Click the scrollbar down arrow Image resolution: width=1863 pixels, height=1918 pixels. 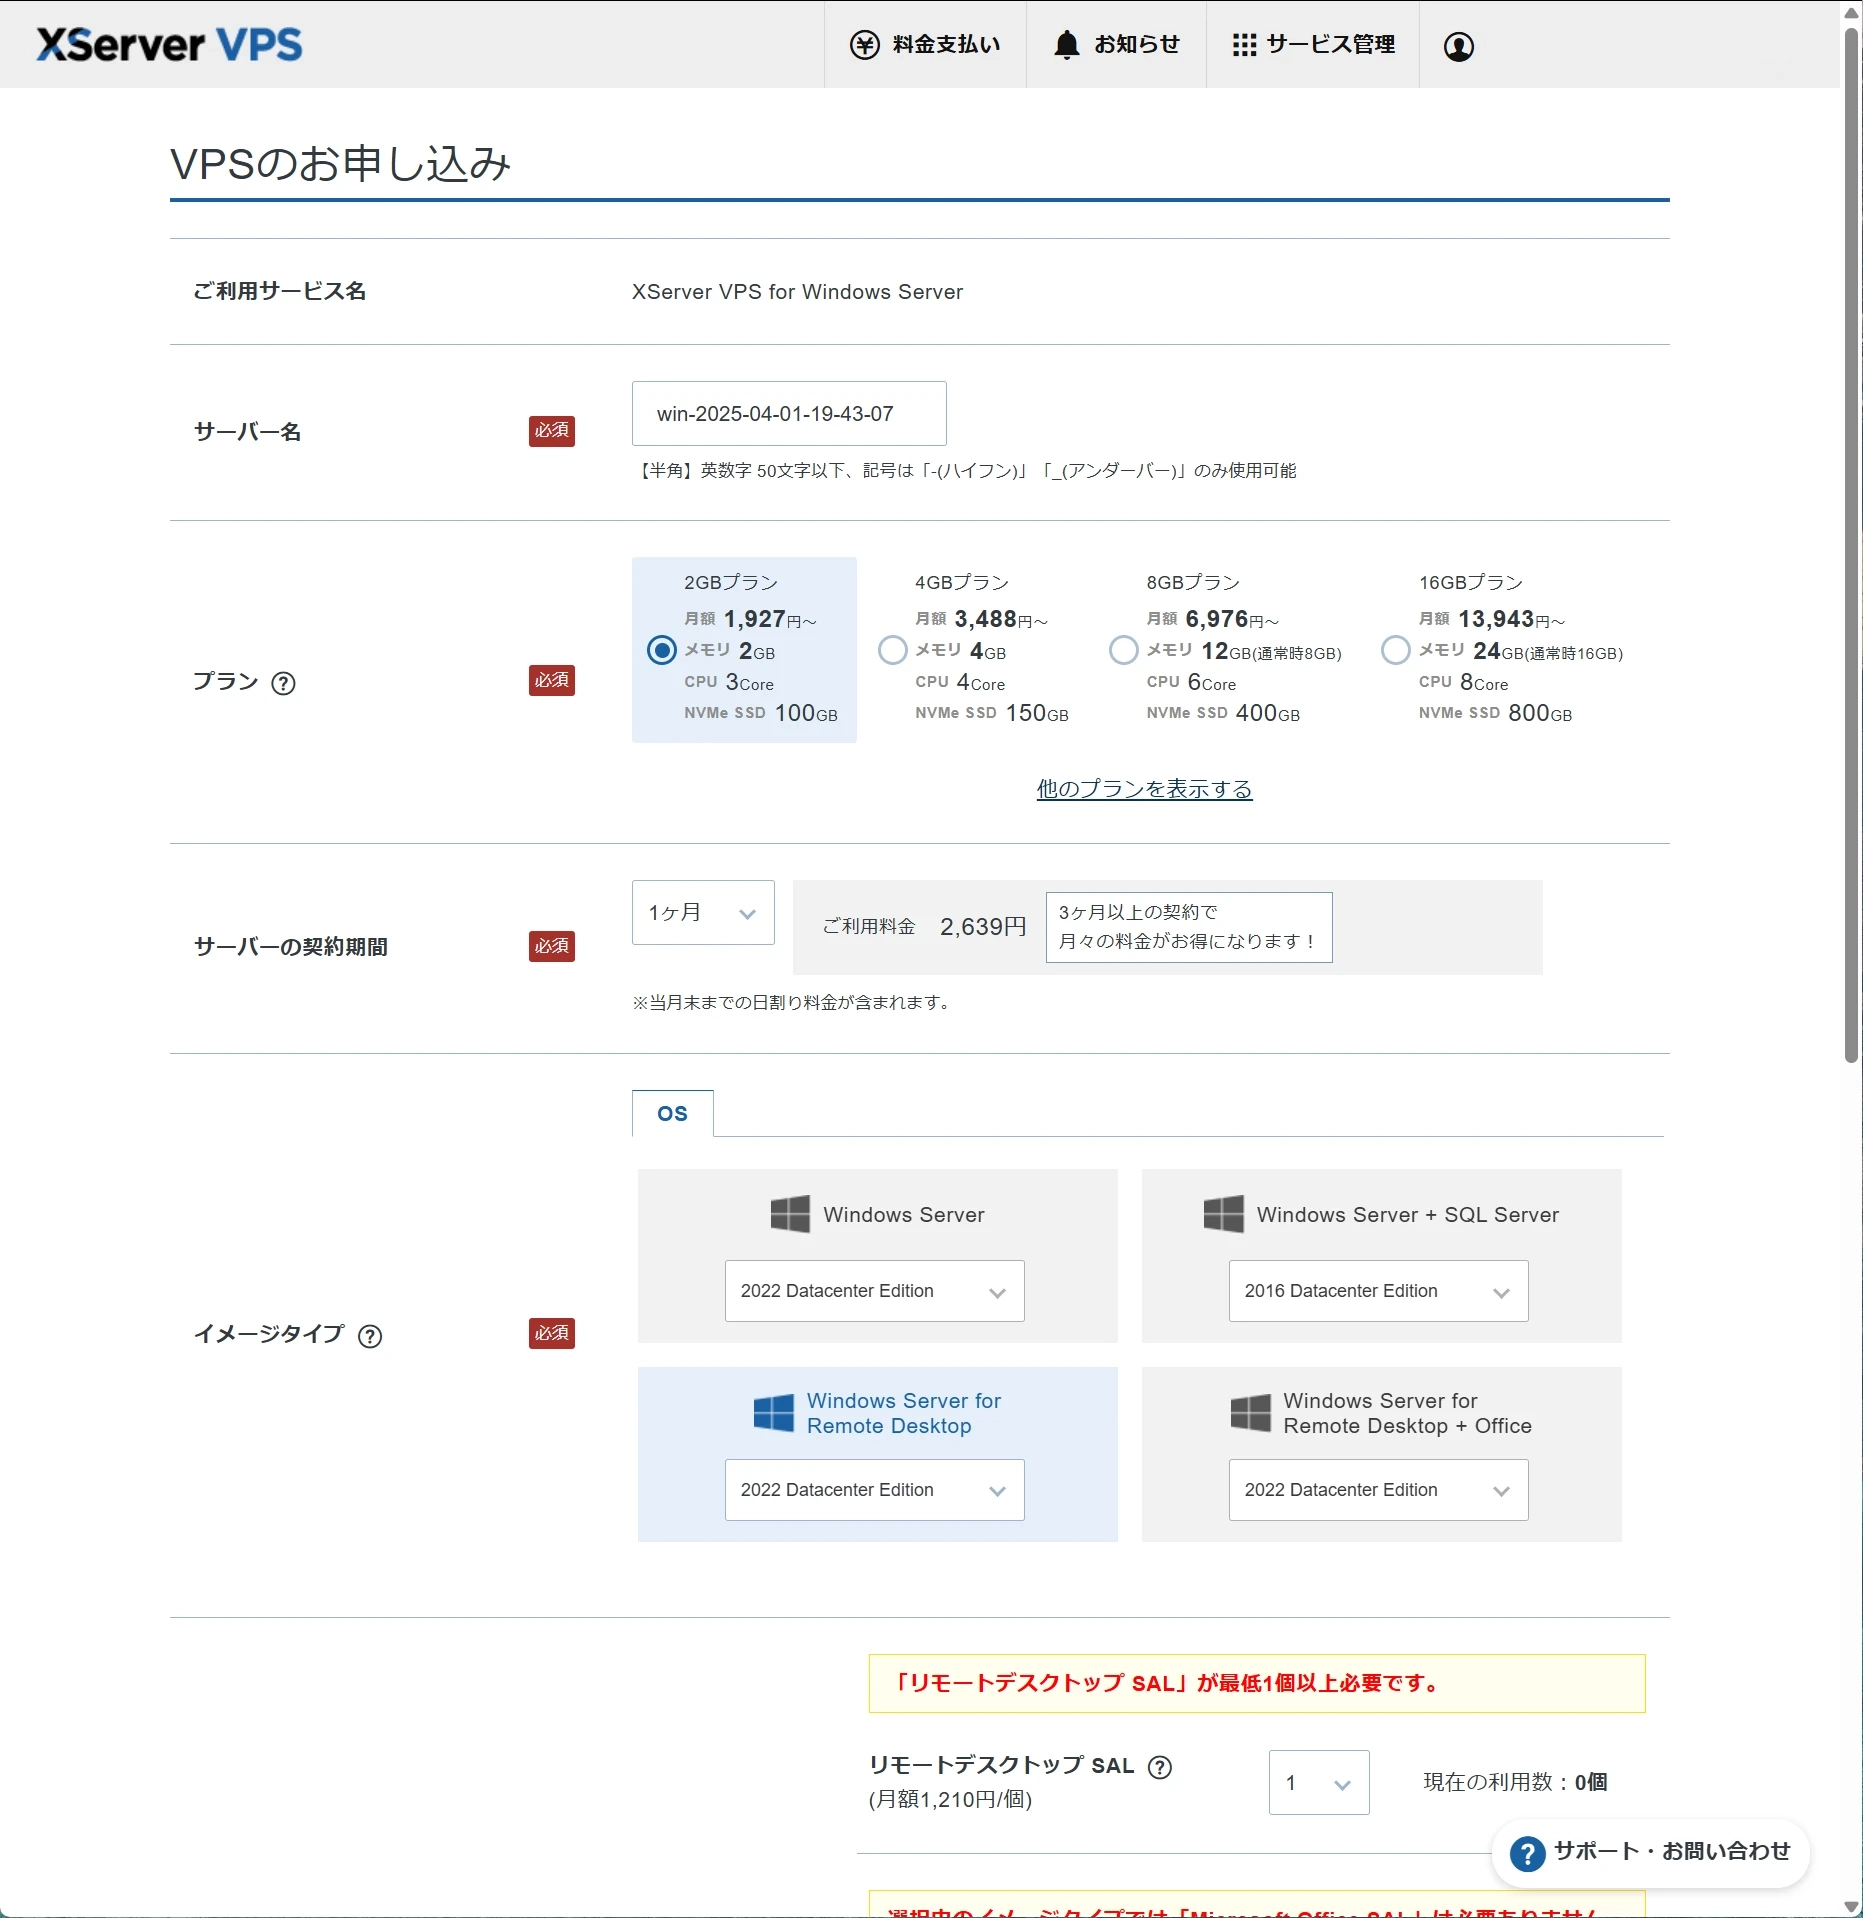point(1851,1906)
